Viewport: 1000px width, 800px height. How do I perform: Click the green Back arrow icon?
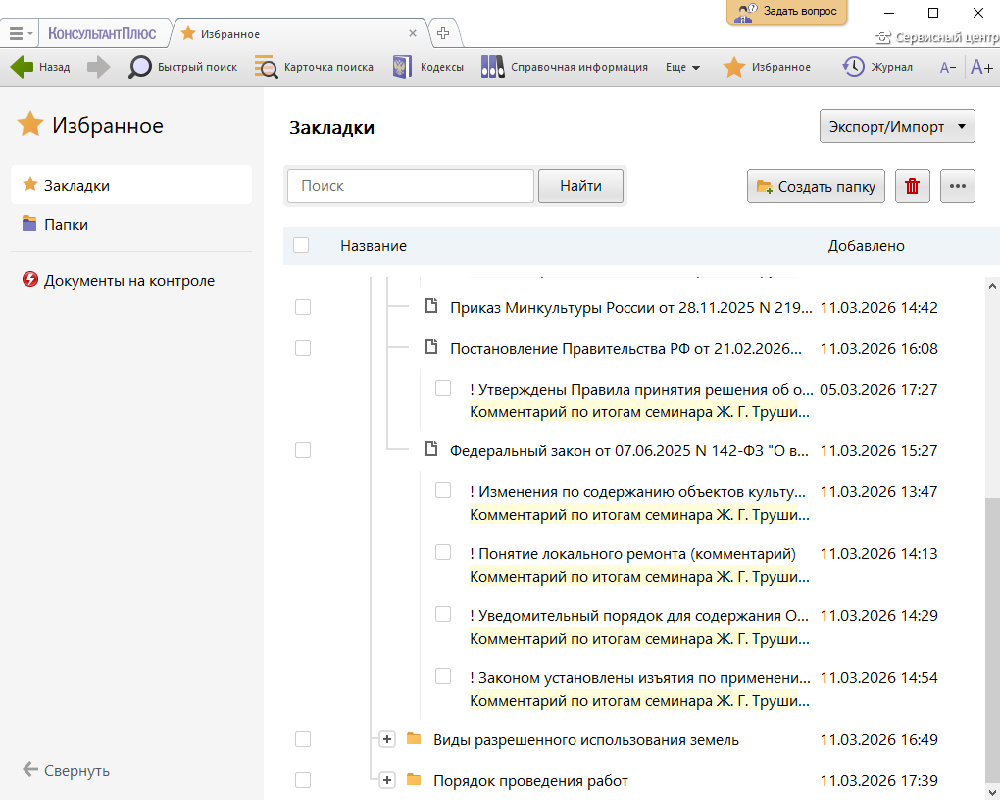tap(22, 67)
